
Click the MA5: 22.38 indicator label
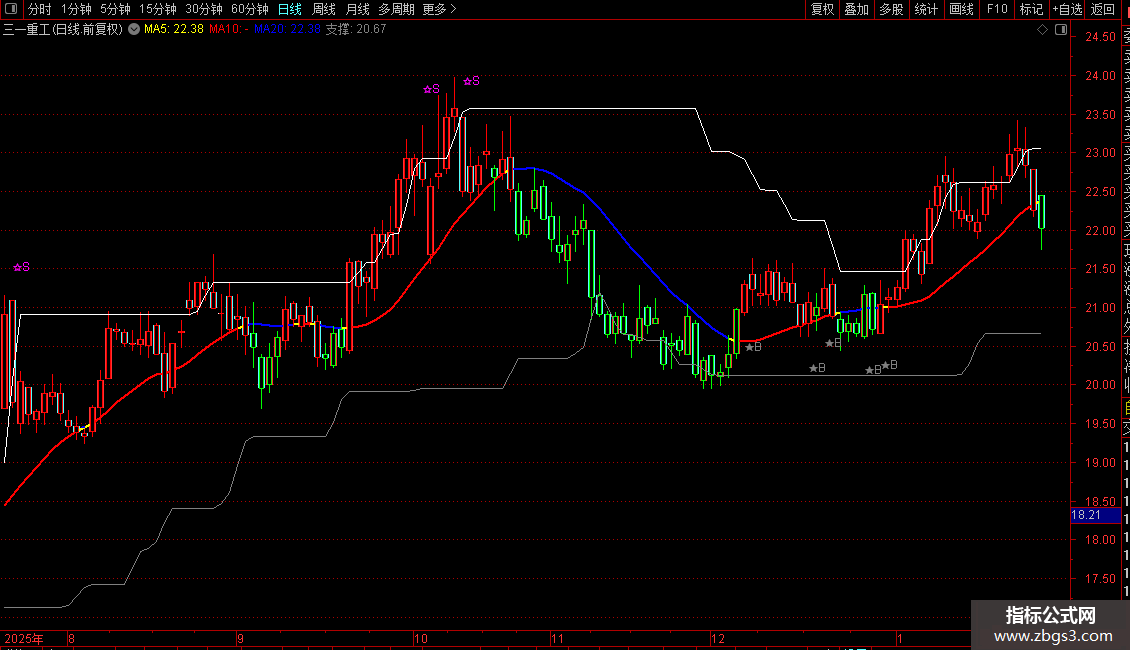[174, 29]
